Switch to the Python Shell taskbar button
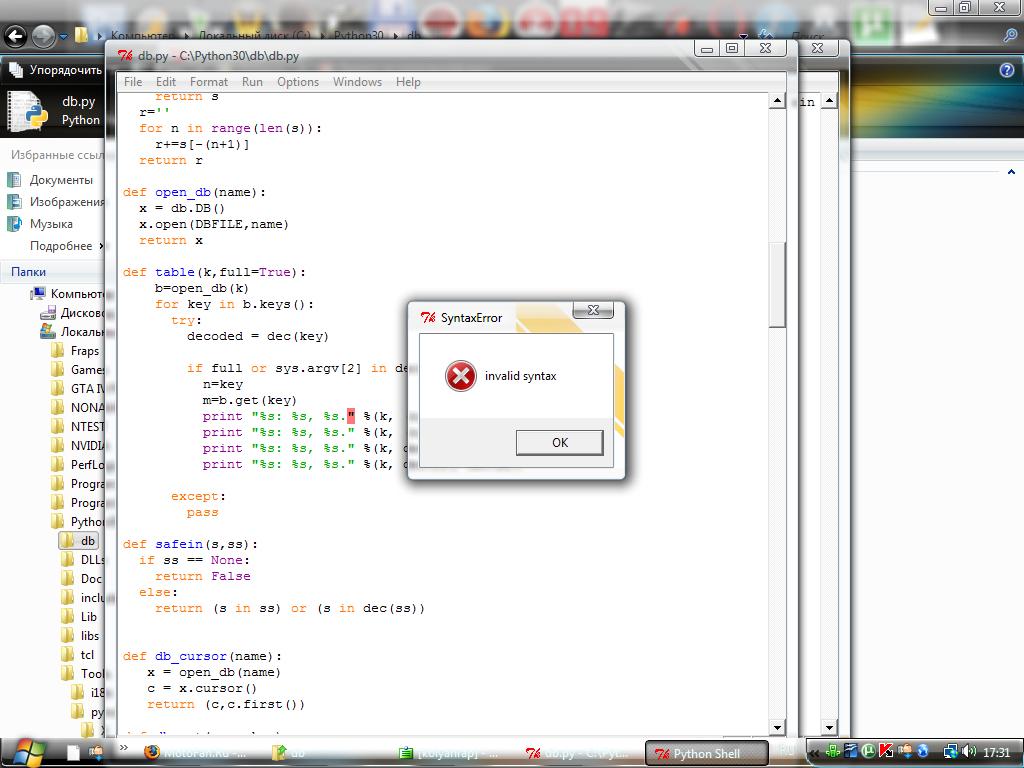 pos(706,753)
